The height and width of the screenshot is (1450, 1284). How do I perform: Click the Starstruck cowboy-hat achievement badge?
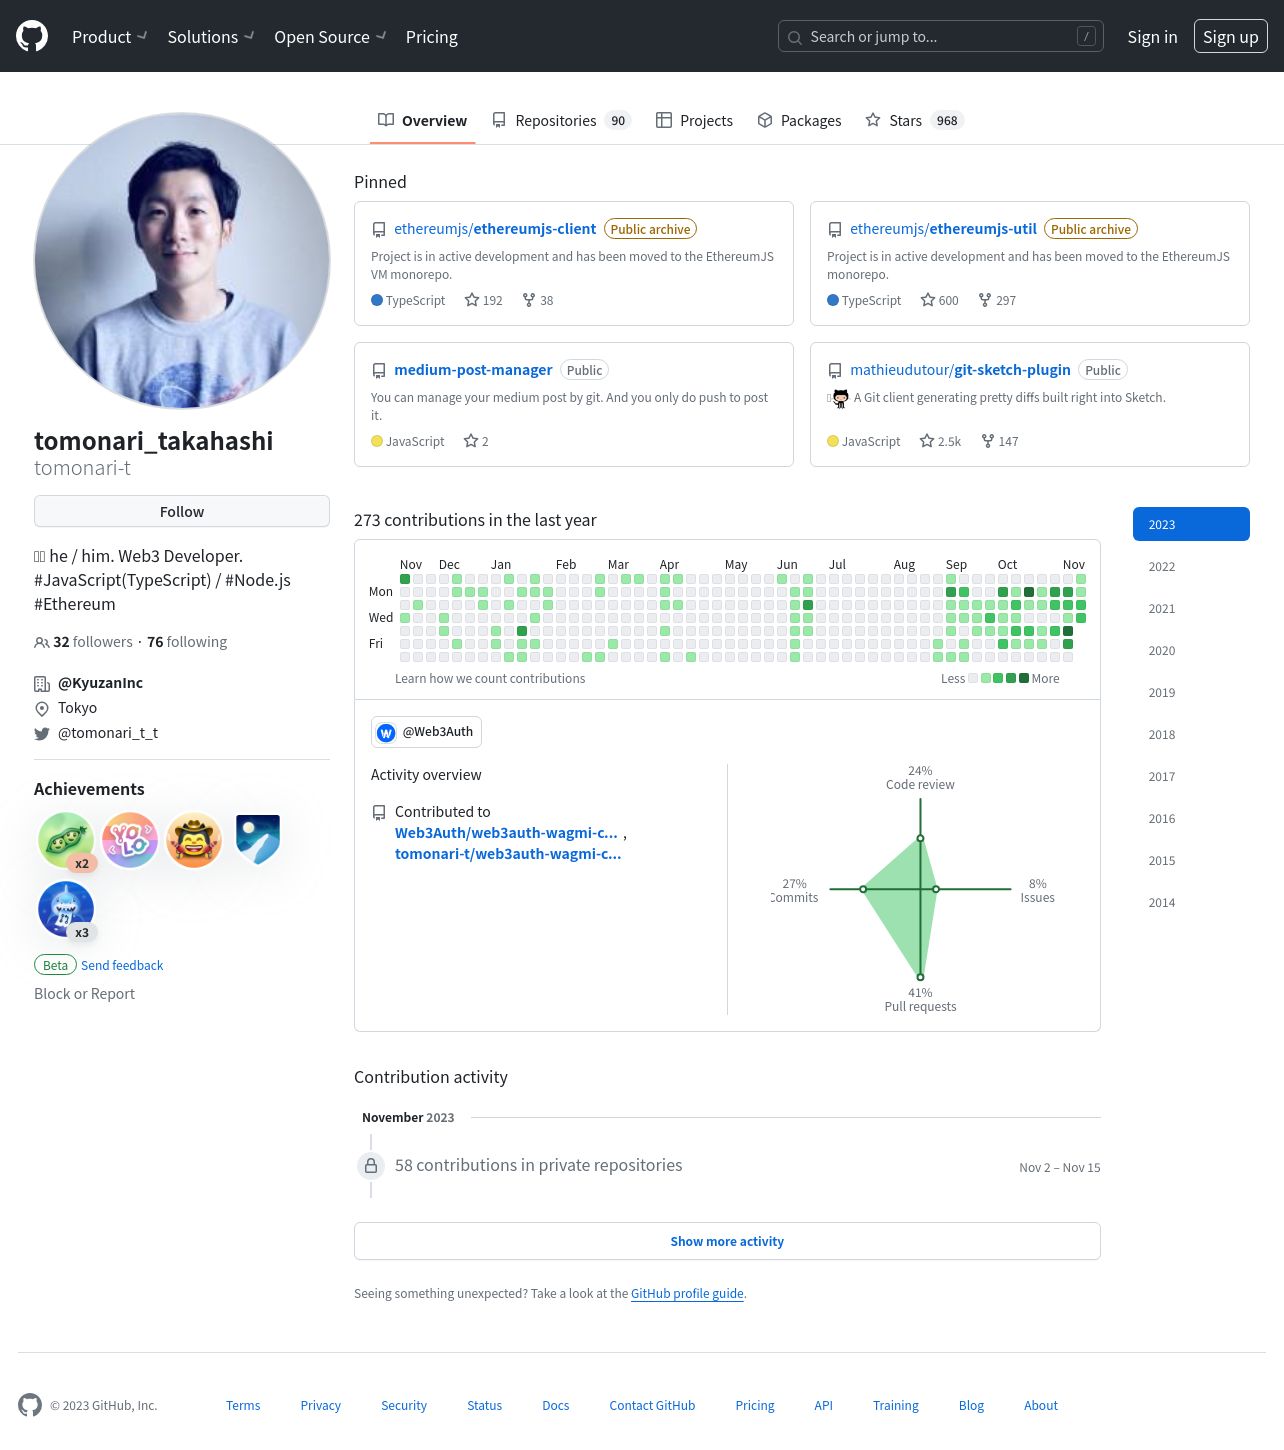pyautogui.click(x=194, y=839)
